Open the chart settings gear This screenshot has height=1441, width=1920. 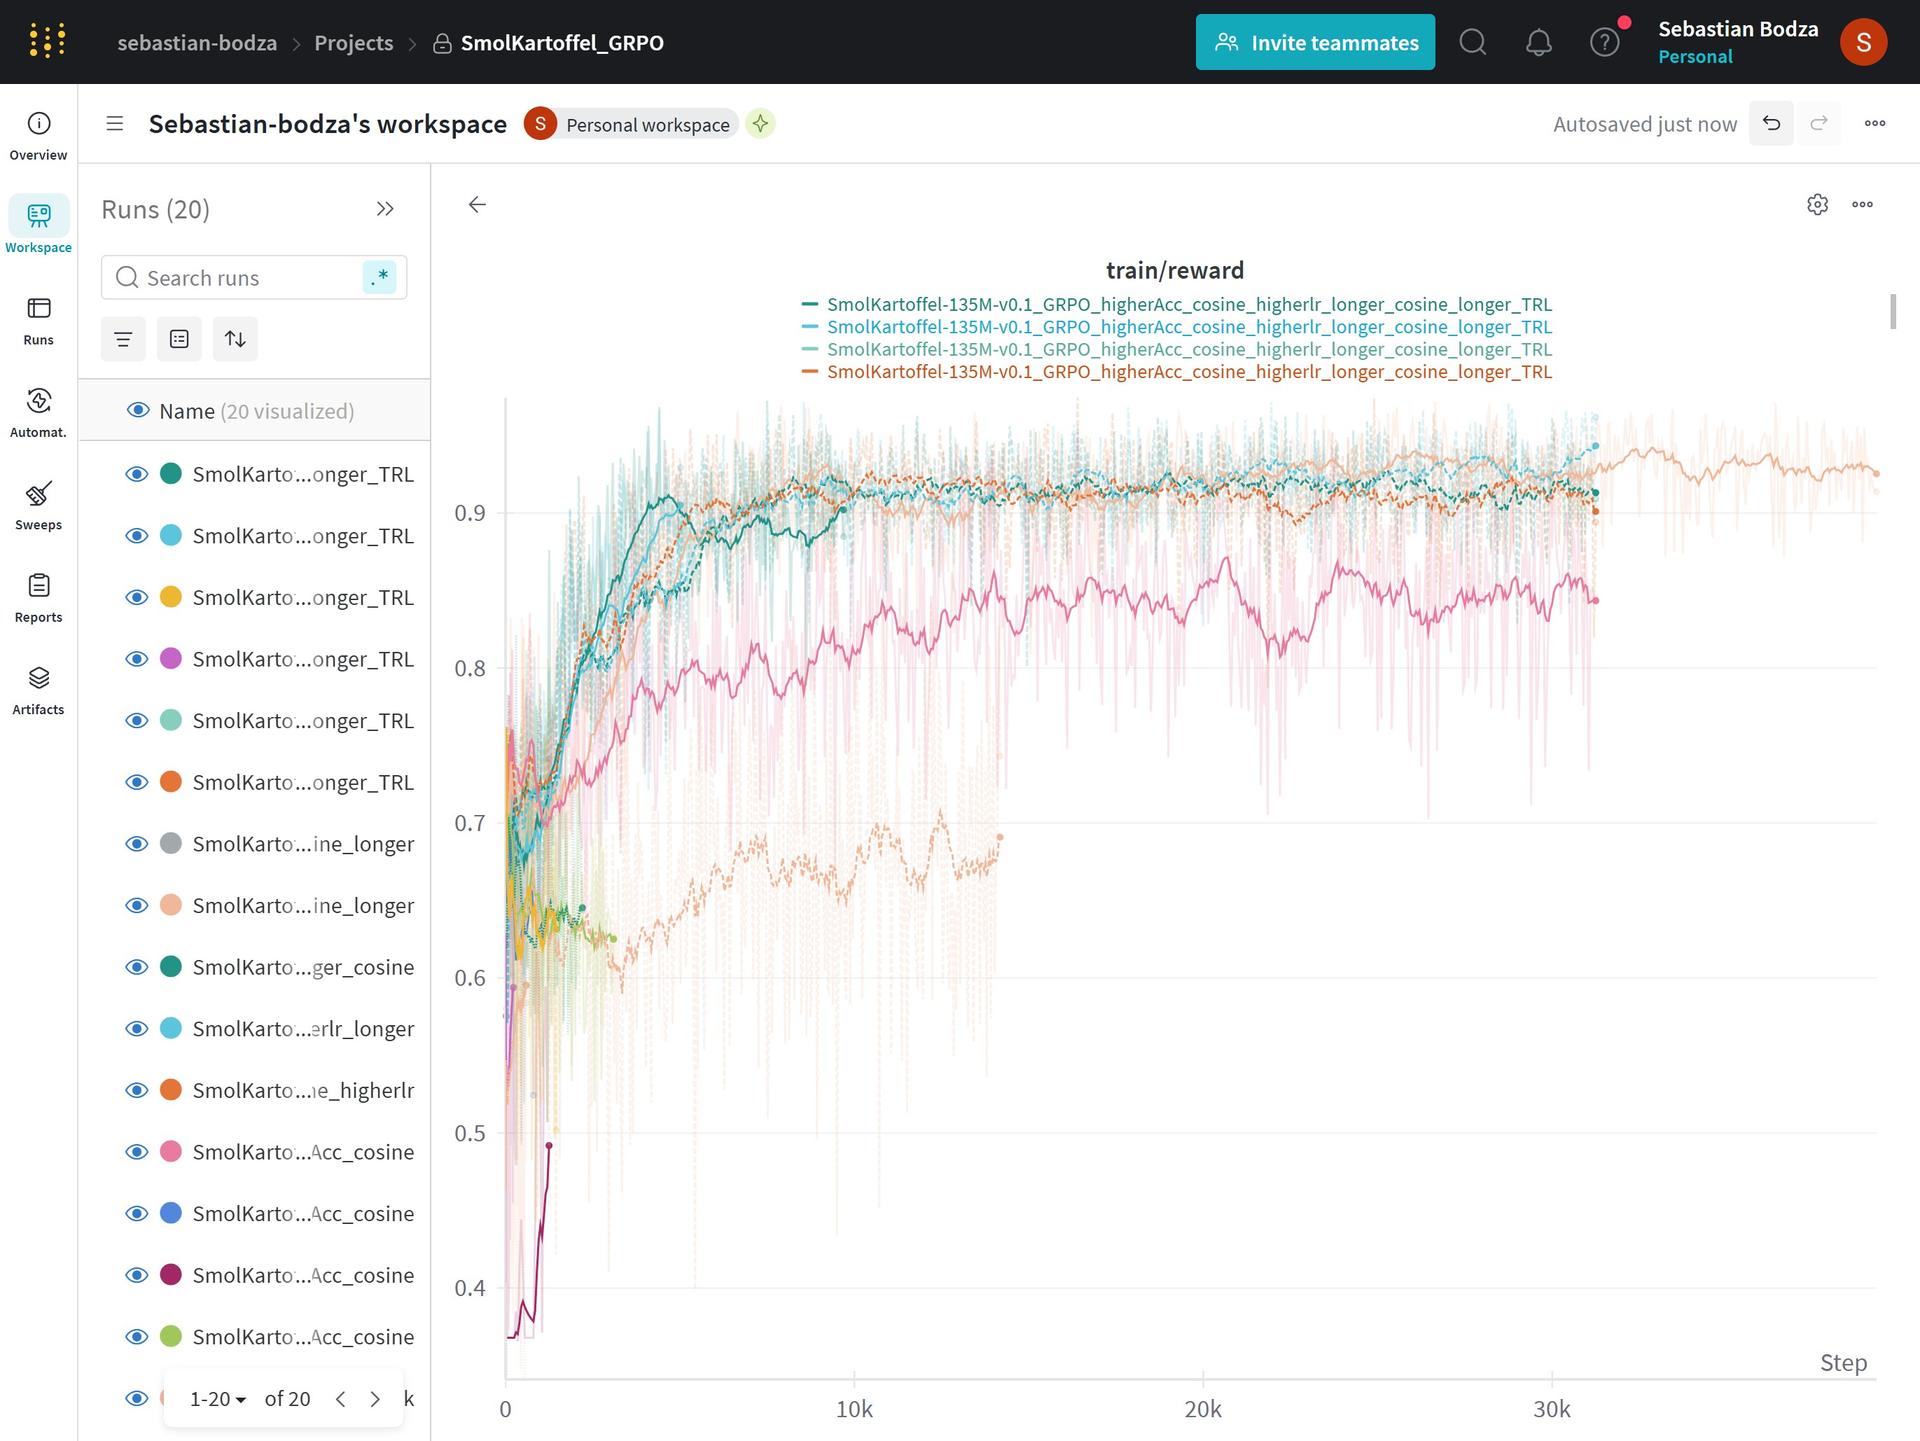tap(1818, 204)
